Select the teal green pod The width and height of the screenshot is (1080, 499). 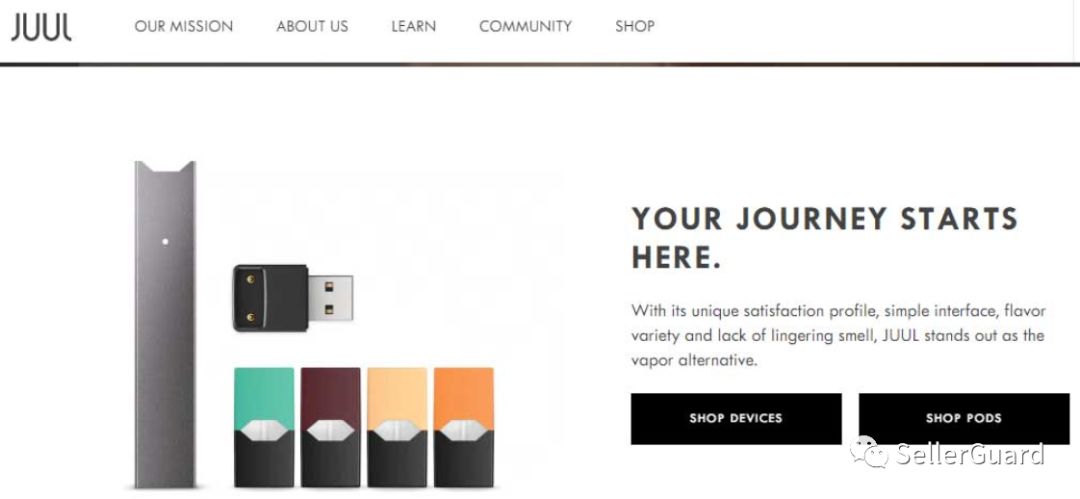(x=264, y=427)
